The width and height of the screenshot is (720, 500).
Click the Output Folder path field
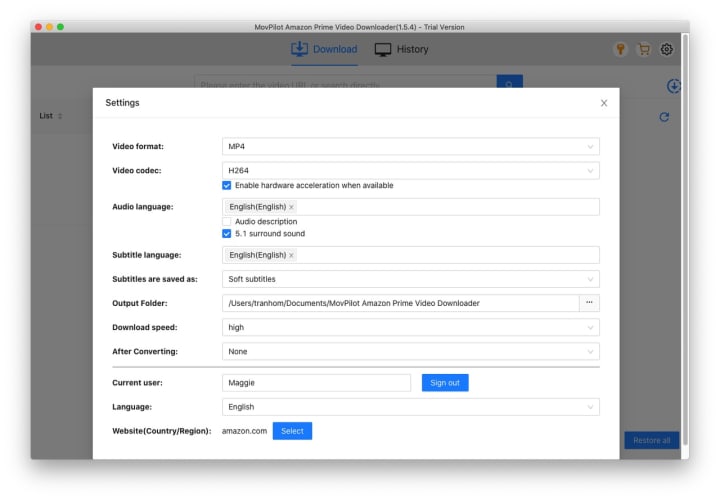(x=400, y=303)
